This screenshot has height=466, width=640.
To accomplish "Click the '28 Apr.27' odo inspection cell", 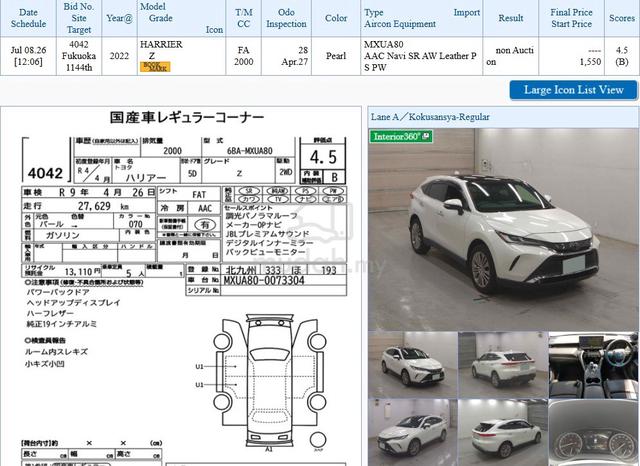I will (286, 56).
